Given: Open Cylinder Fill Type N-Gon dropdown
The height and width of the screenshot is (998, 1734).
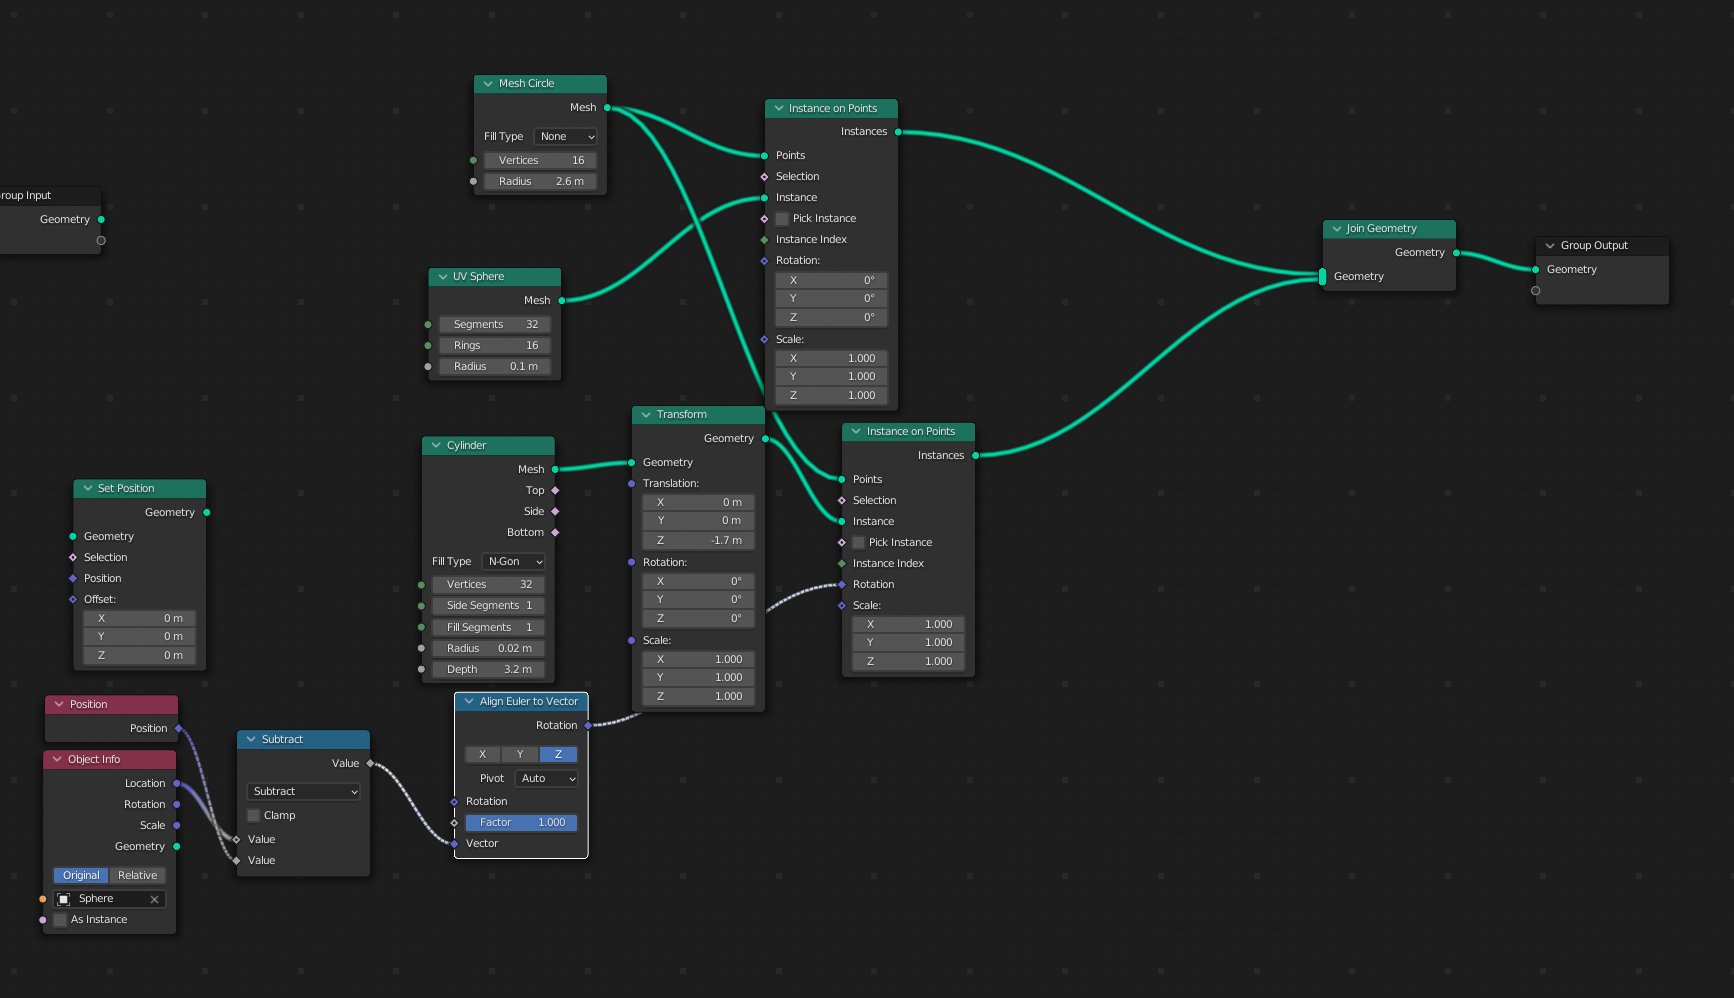Looking at the screenshot, I should click(x=514, y=562).
